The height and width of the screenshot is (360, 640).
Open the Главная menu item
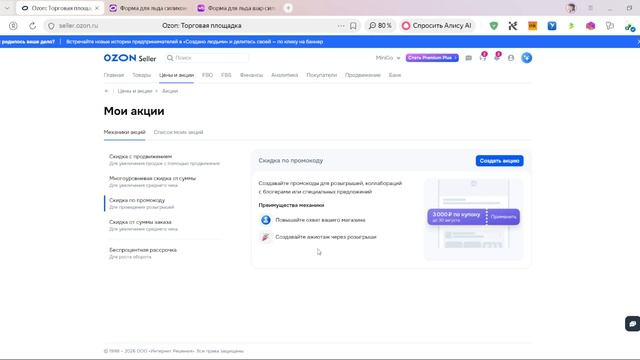113,75
